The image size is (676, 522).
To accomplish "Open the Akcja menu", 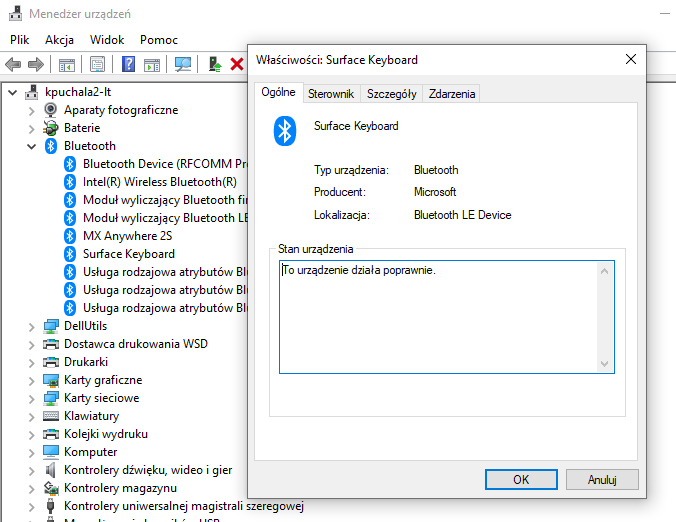I will tap(59, 40).
